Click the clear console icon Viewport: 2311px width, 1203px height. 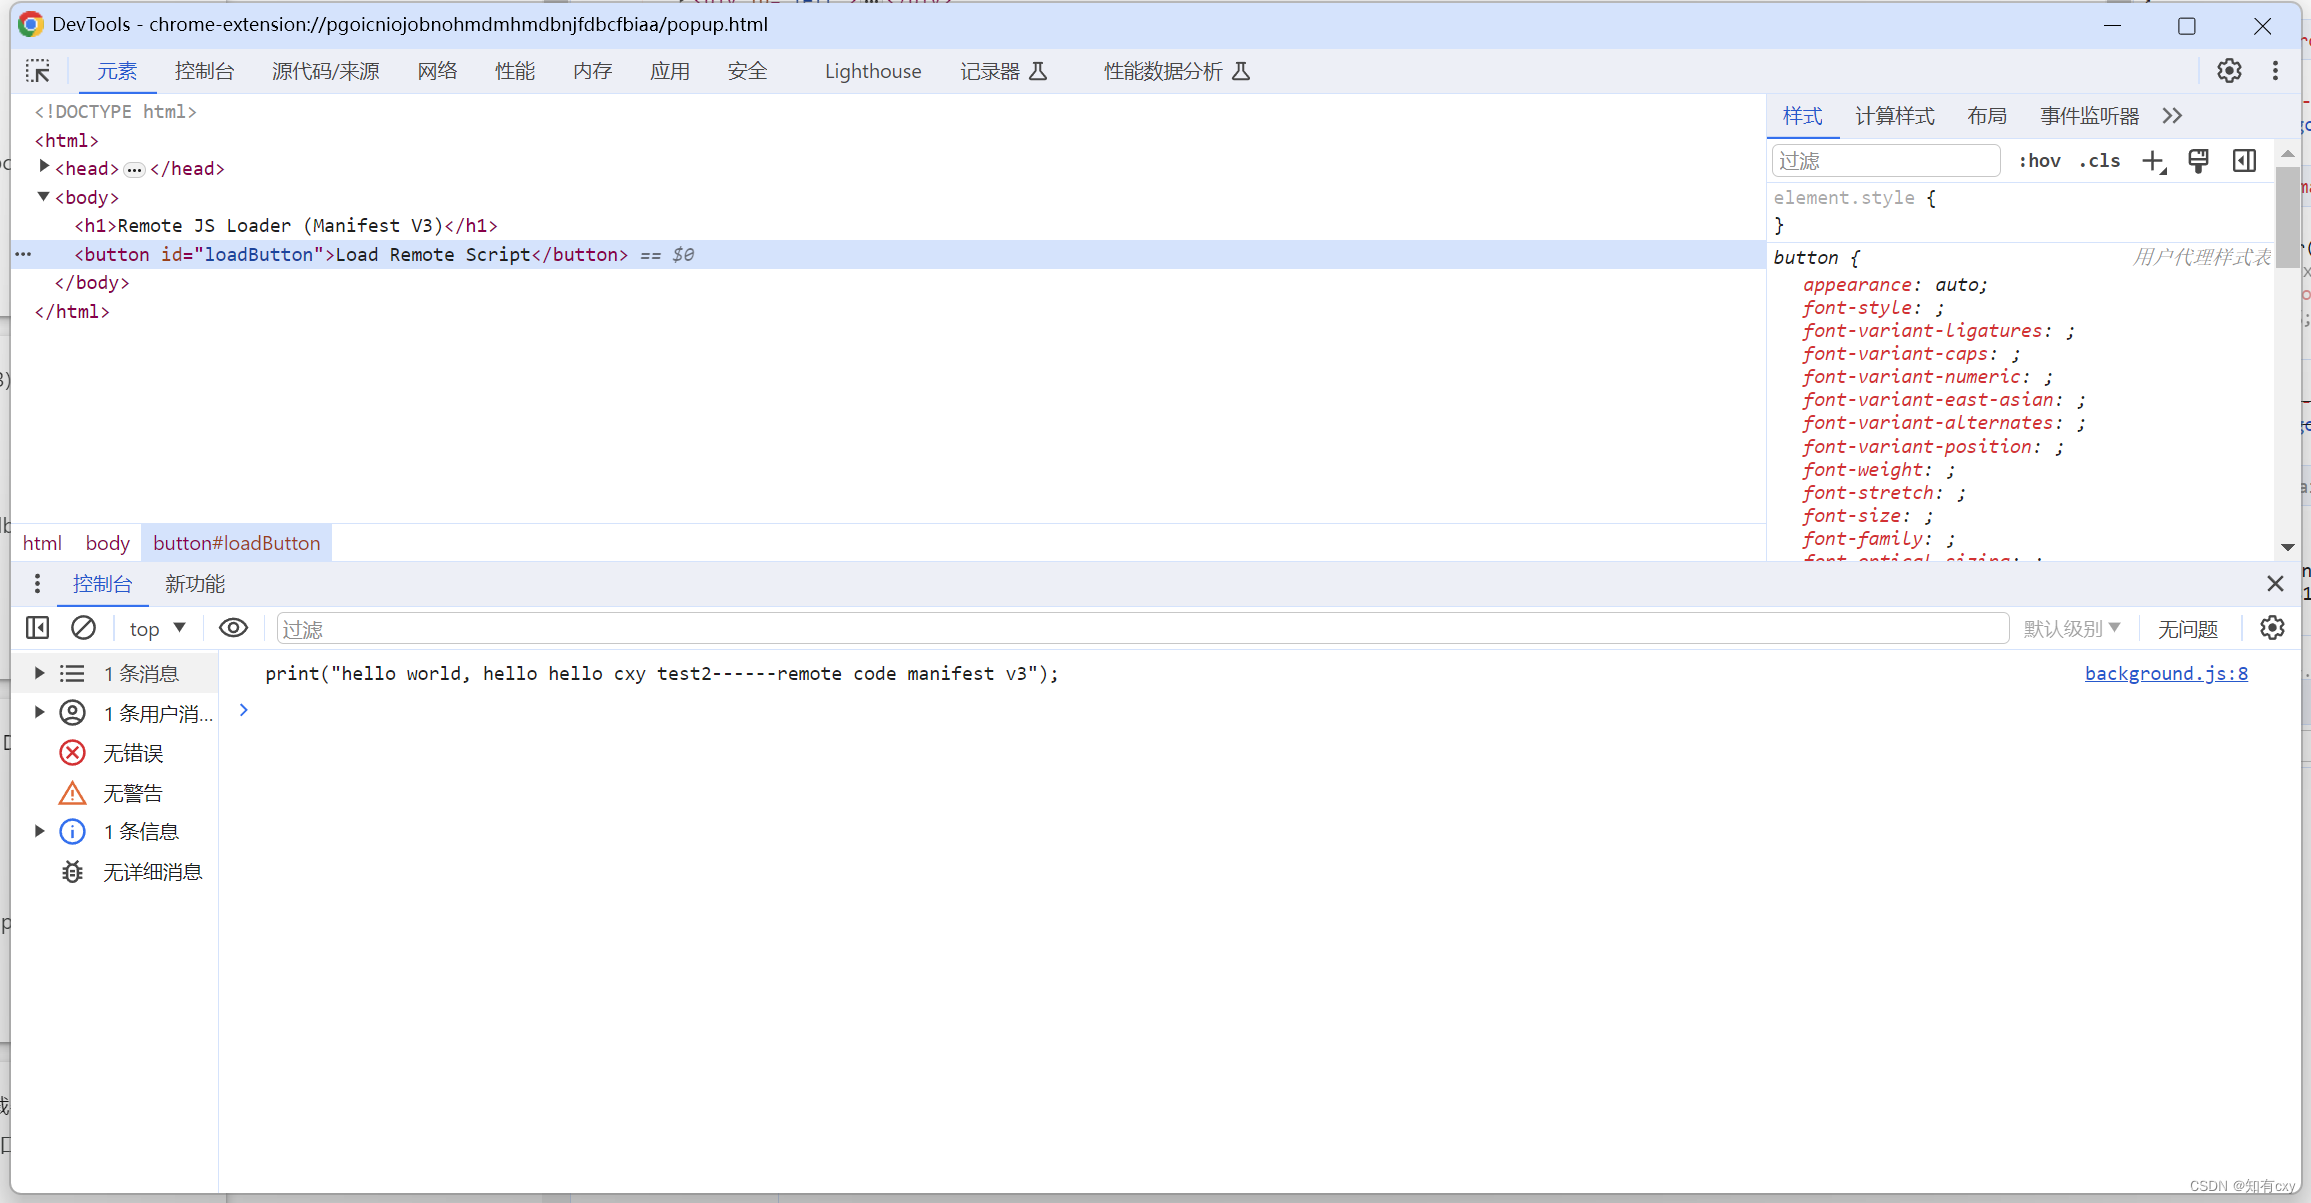coord(84,628)
